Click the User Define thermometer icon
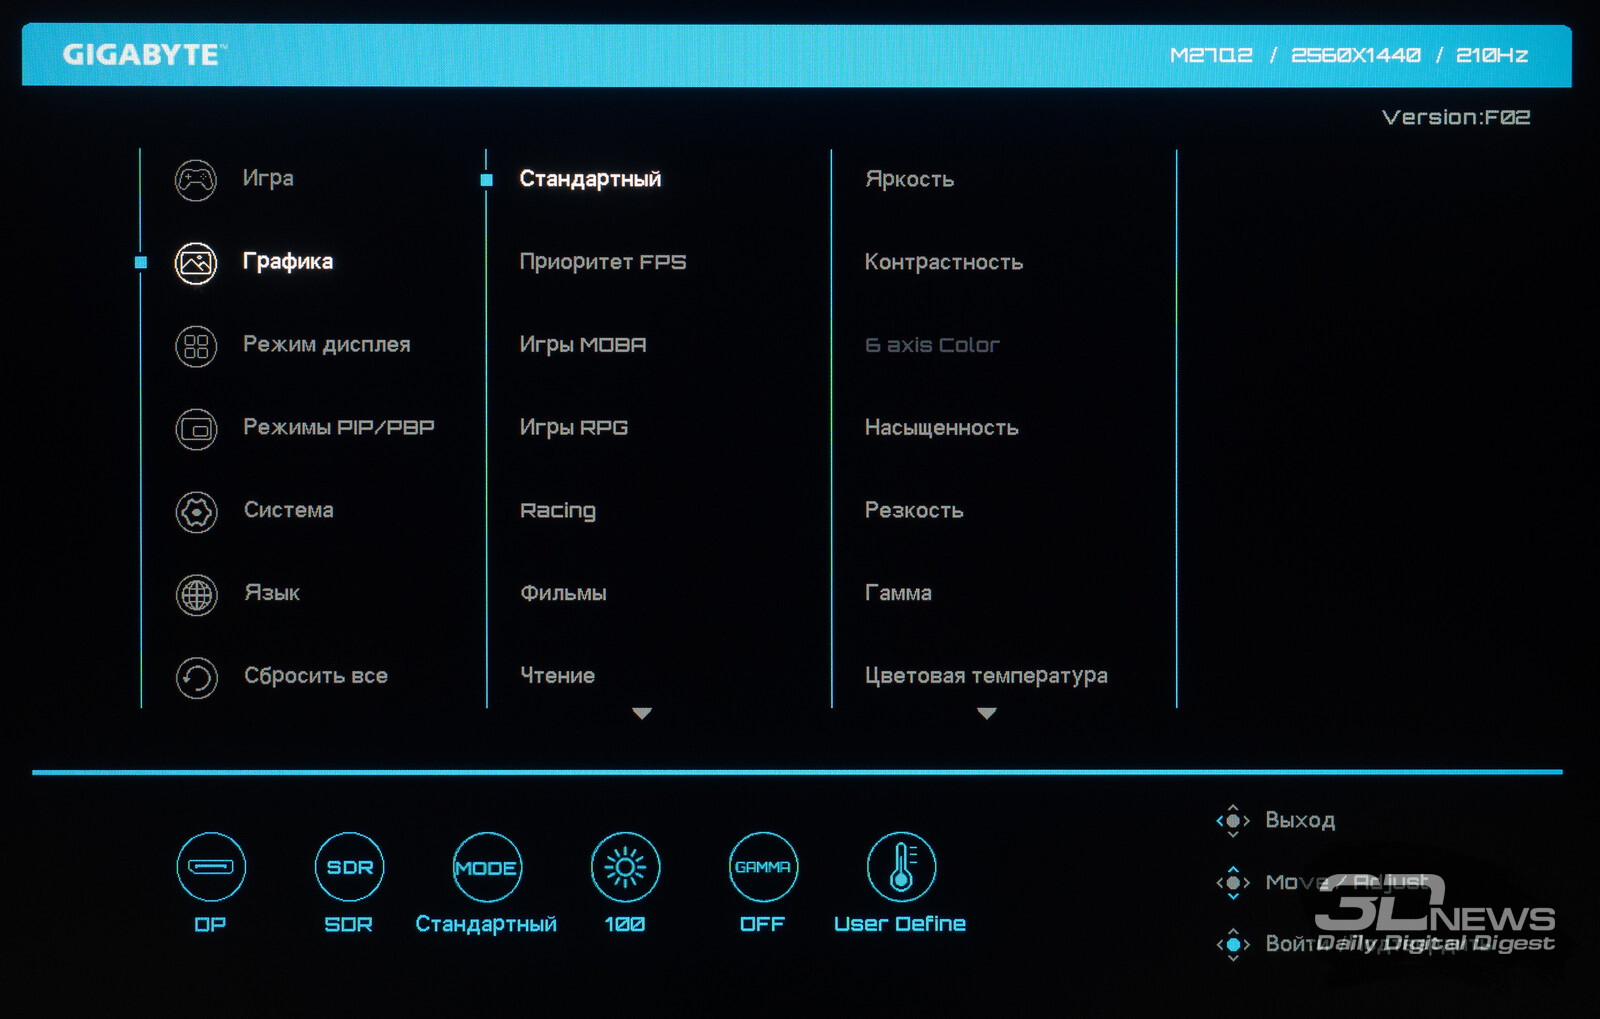 coord(901,867)
